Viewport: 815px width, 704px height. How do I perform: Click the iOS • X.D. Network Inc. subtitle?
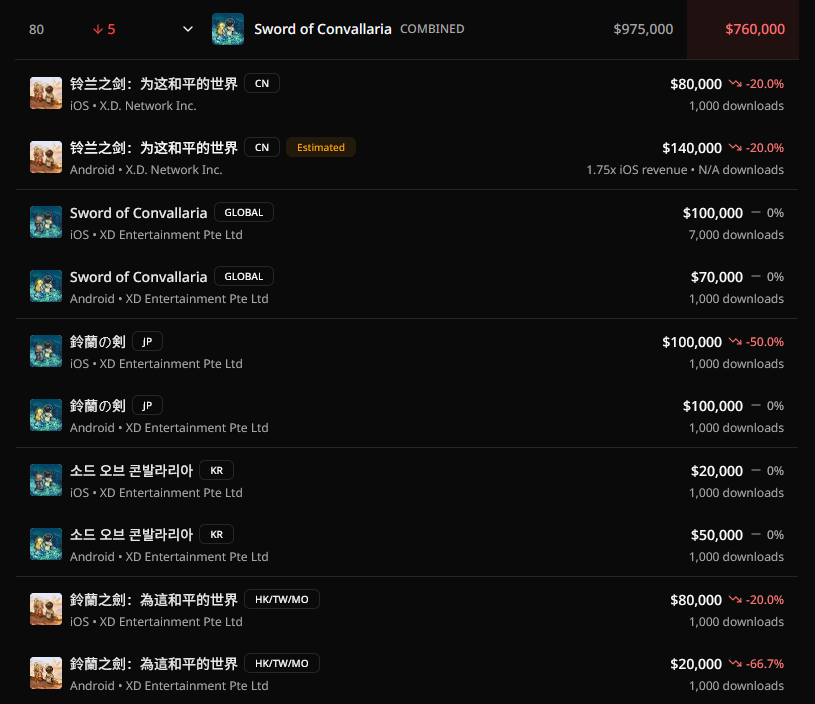point(133,106)
